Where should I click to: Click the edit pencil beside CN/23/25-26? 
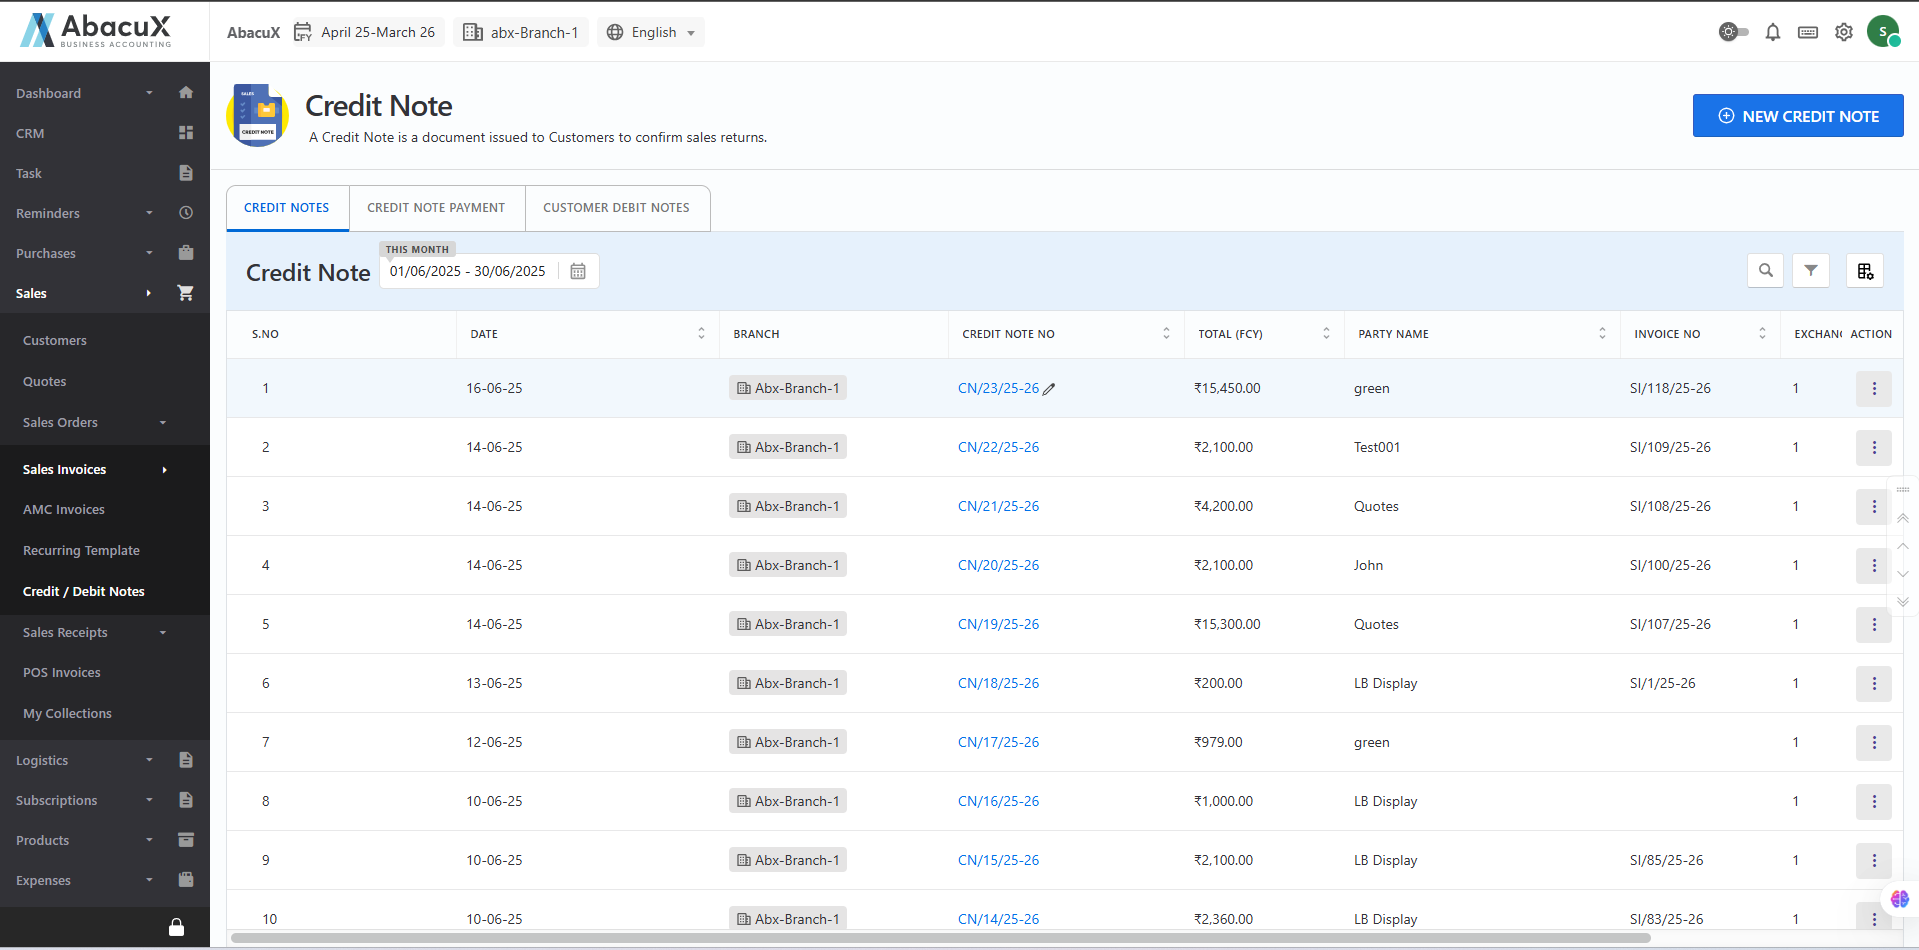point(1049,390)
